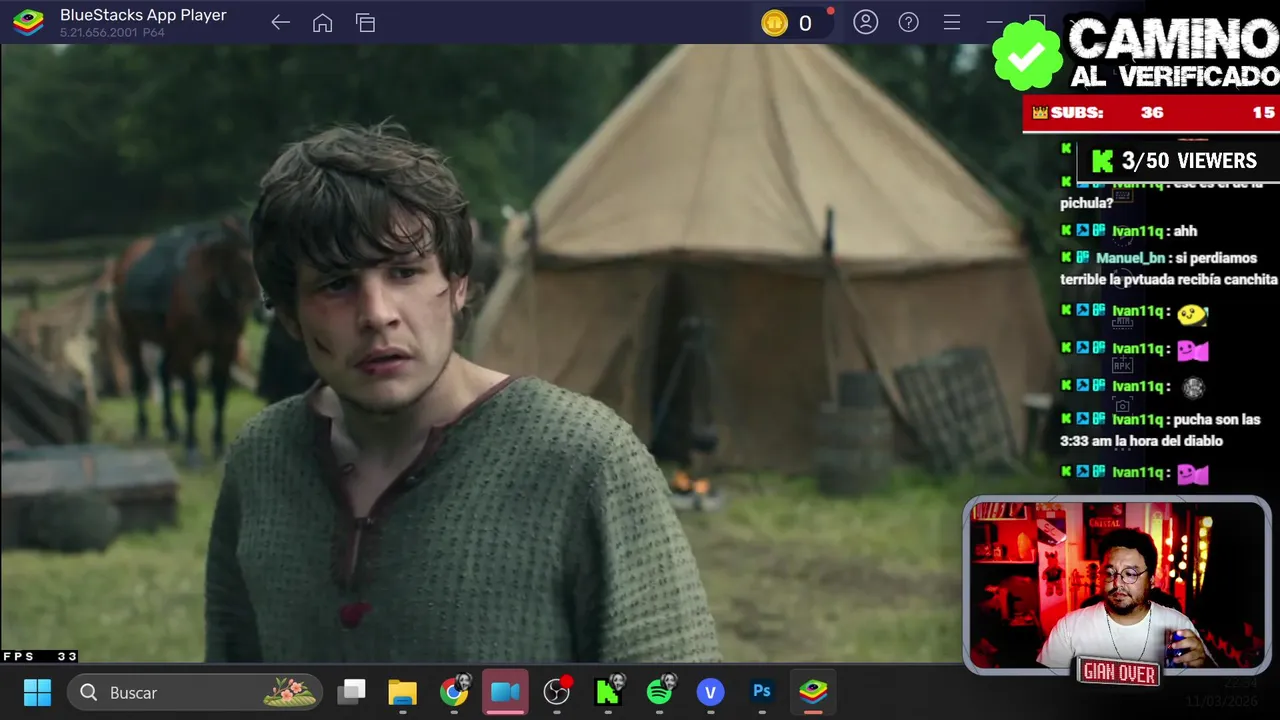Open the video camera app on taskbar
This screenshot has width=1280, height=720.
pyautogui.click(x=505, y=692)
